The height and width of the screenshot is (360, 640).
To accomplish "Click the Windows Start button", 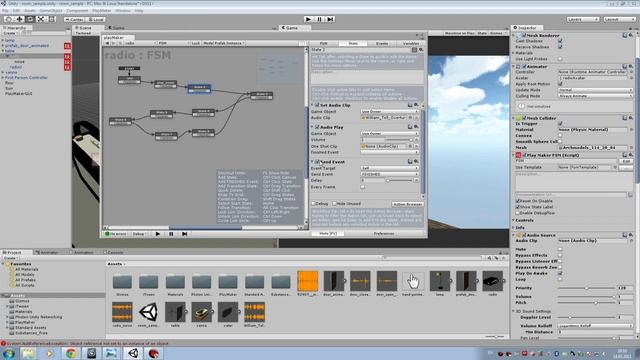I will tap(8, 353).
